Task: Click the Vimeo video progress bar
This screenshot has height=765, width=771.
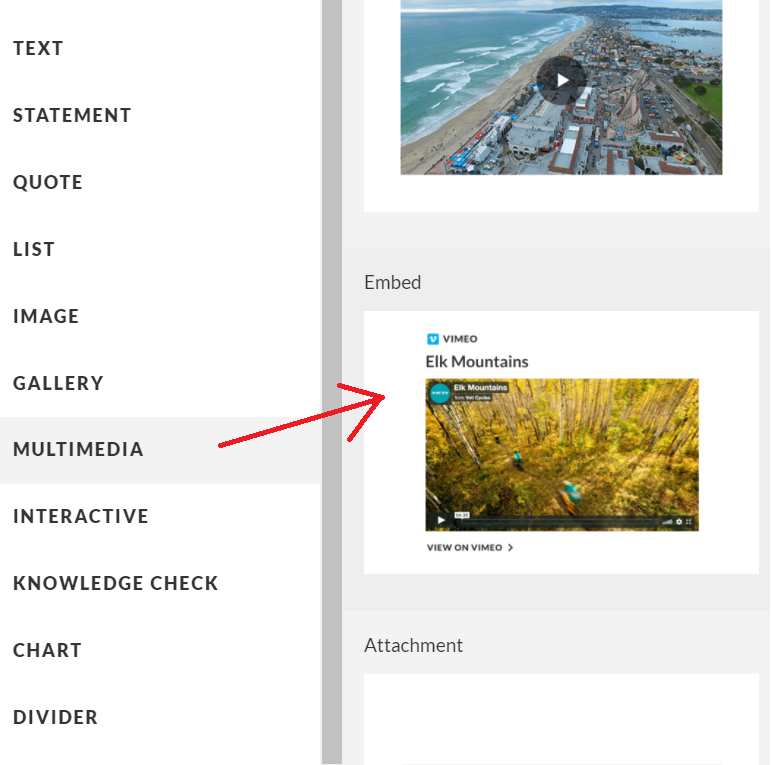Action: 560,521
